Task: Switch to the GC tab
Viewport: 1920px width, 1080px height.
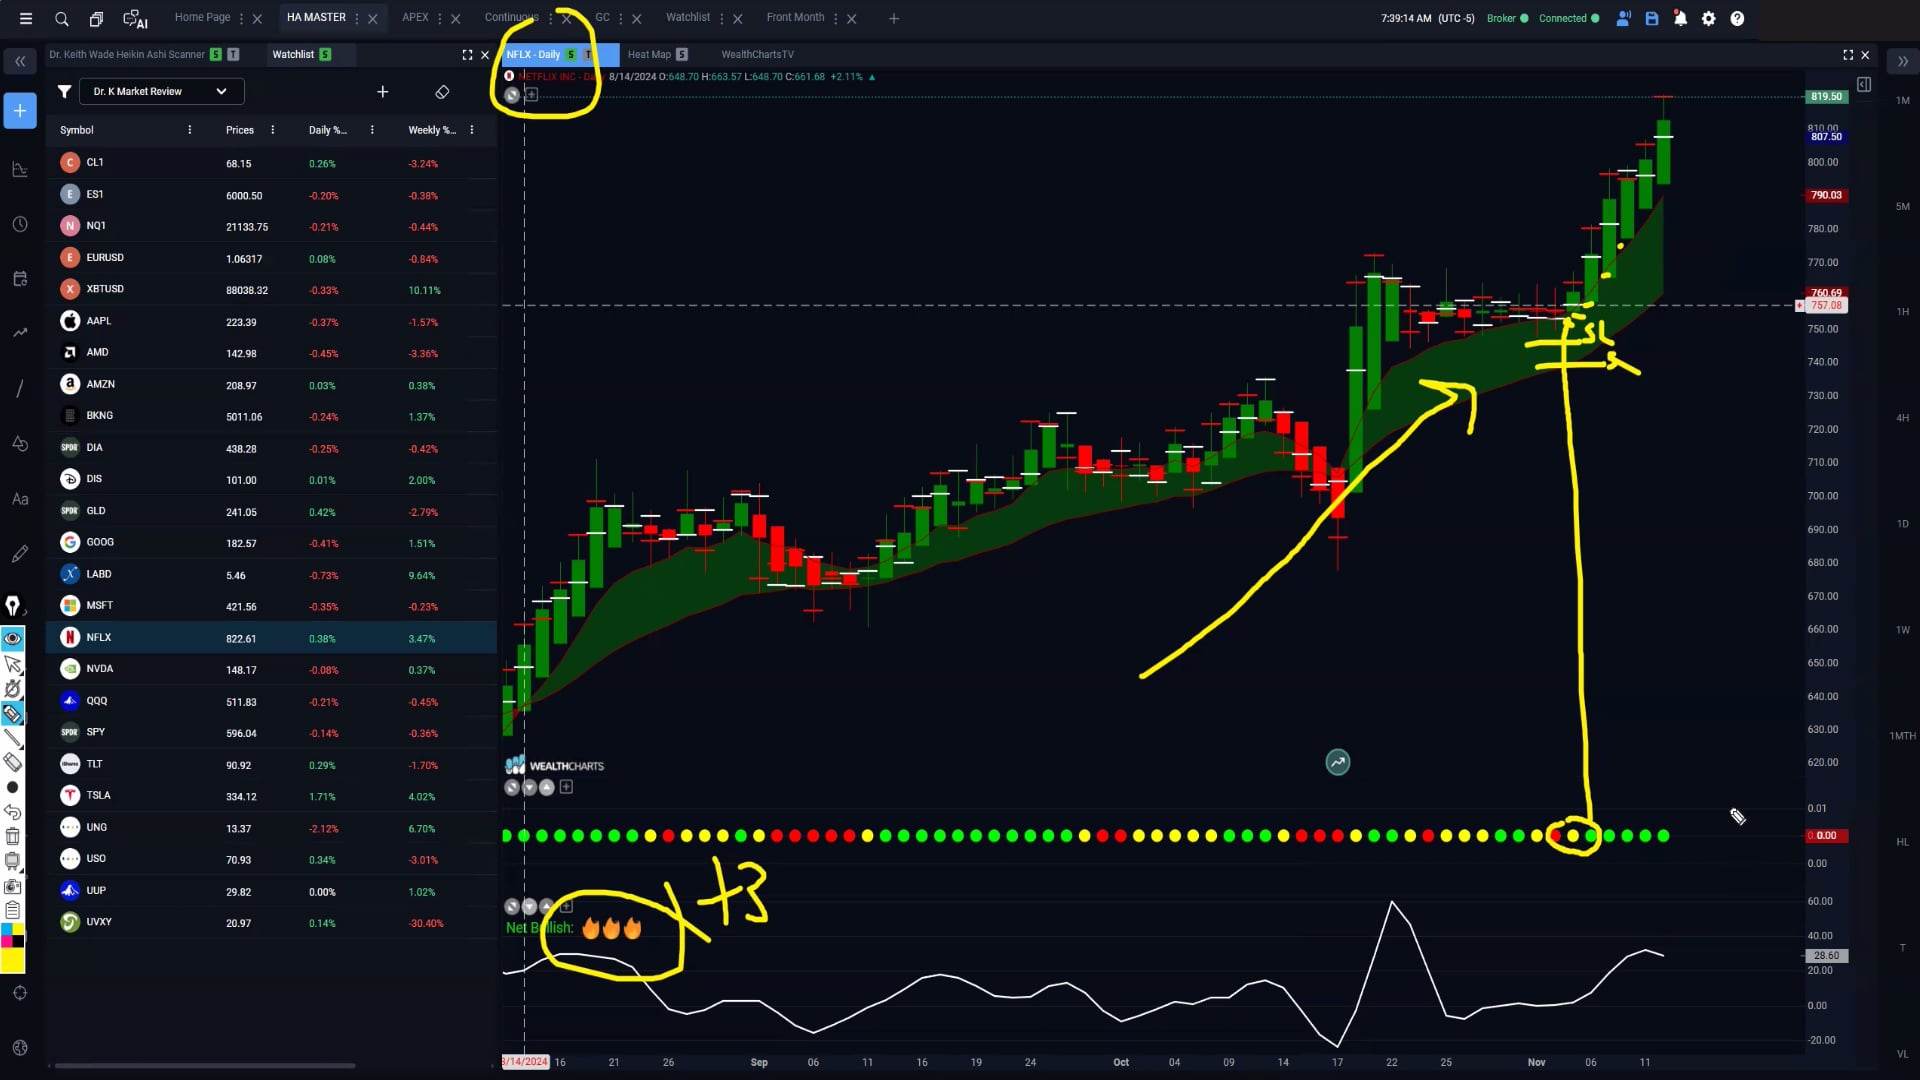Action: [x=602, y=17]
